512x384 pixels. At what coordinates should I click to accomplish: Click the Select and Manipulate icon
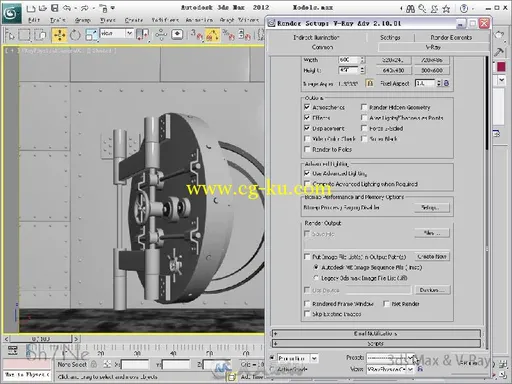(161, 35)
